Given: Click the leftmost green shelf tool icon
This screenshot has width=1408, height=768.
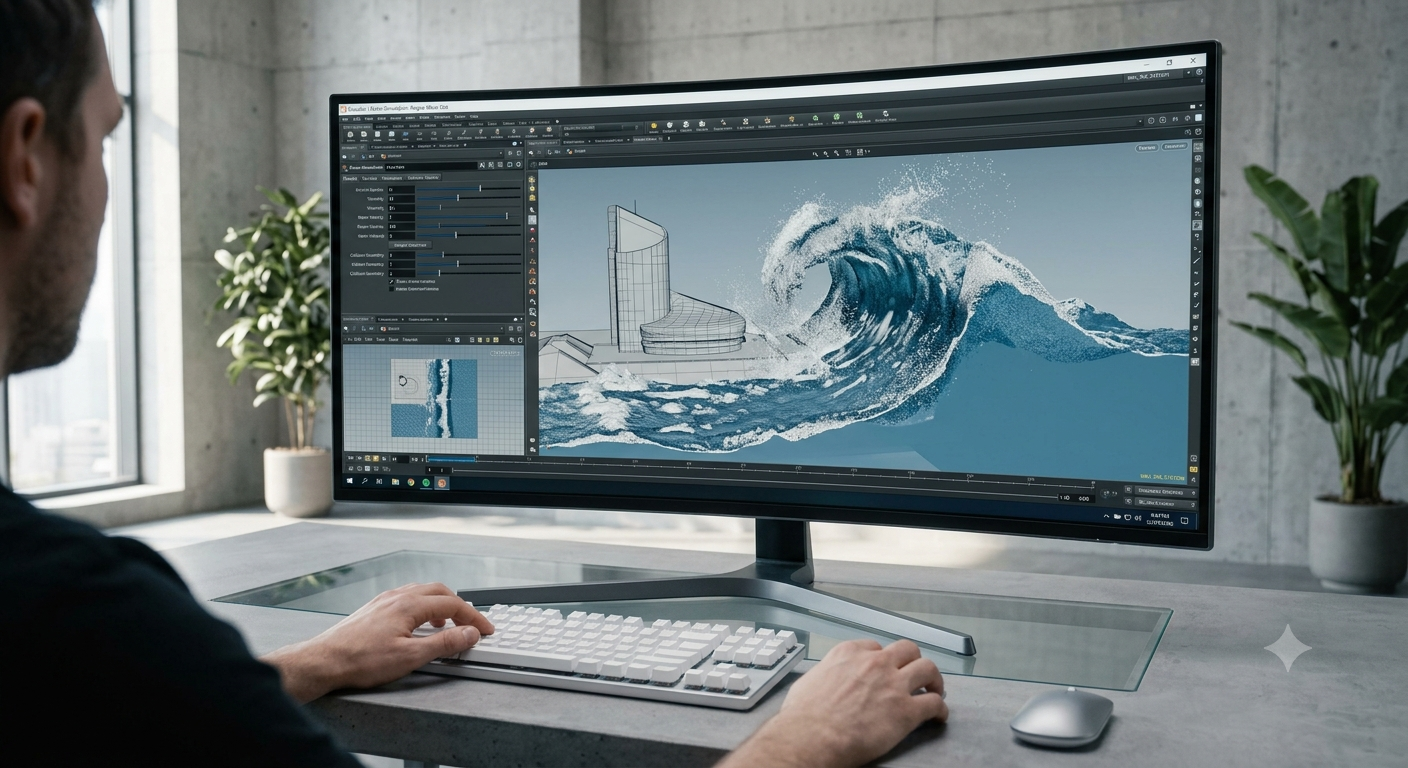Looking at the screenshot, I should pos(815,118).
